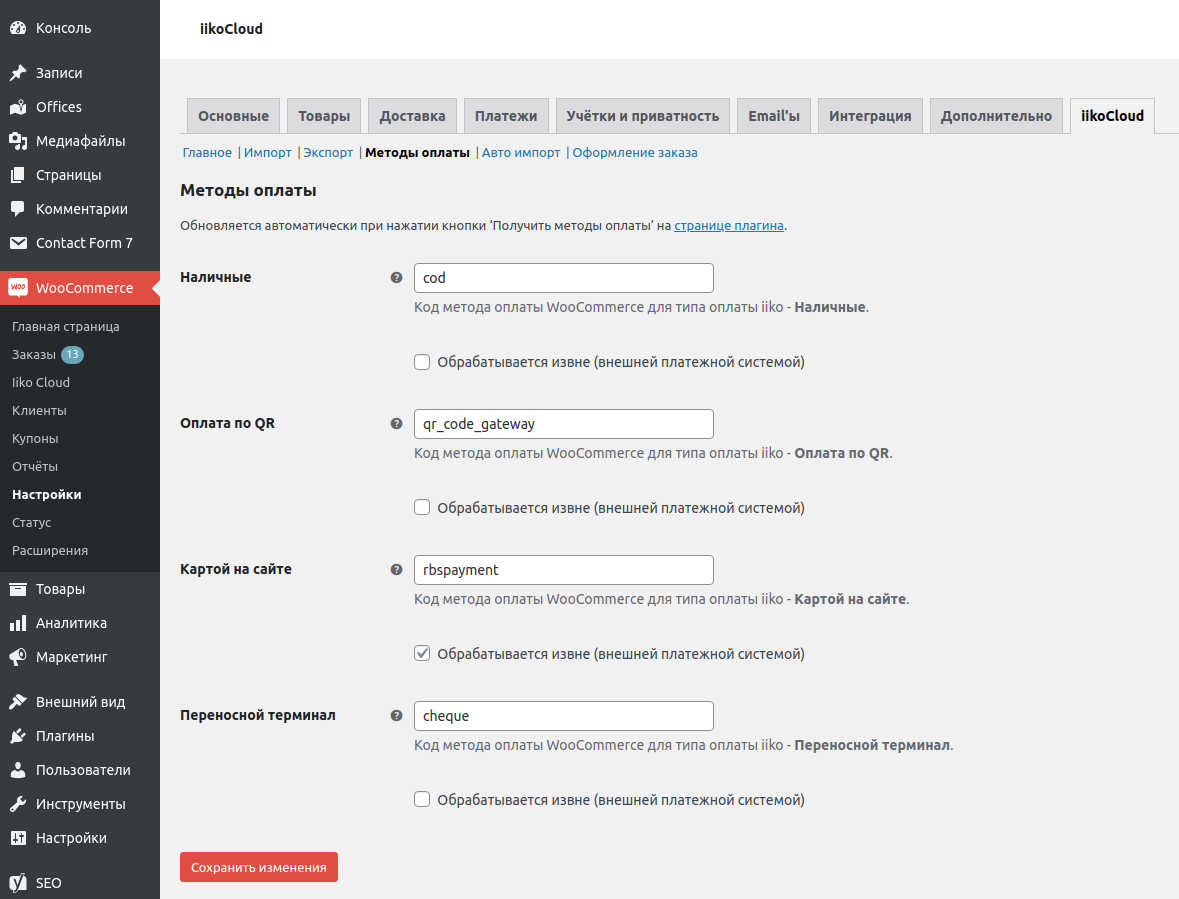1179x899 pixels.
Task: Open the Аналитика bar chart icon
Action: pyautogui.click(x=18, y=622)
